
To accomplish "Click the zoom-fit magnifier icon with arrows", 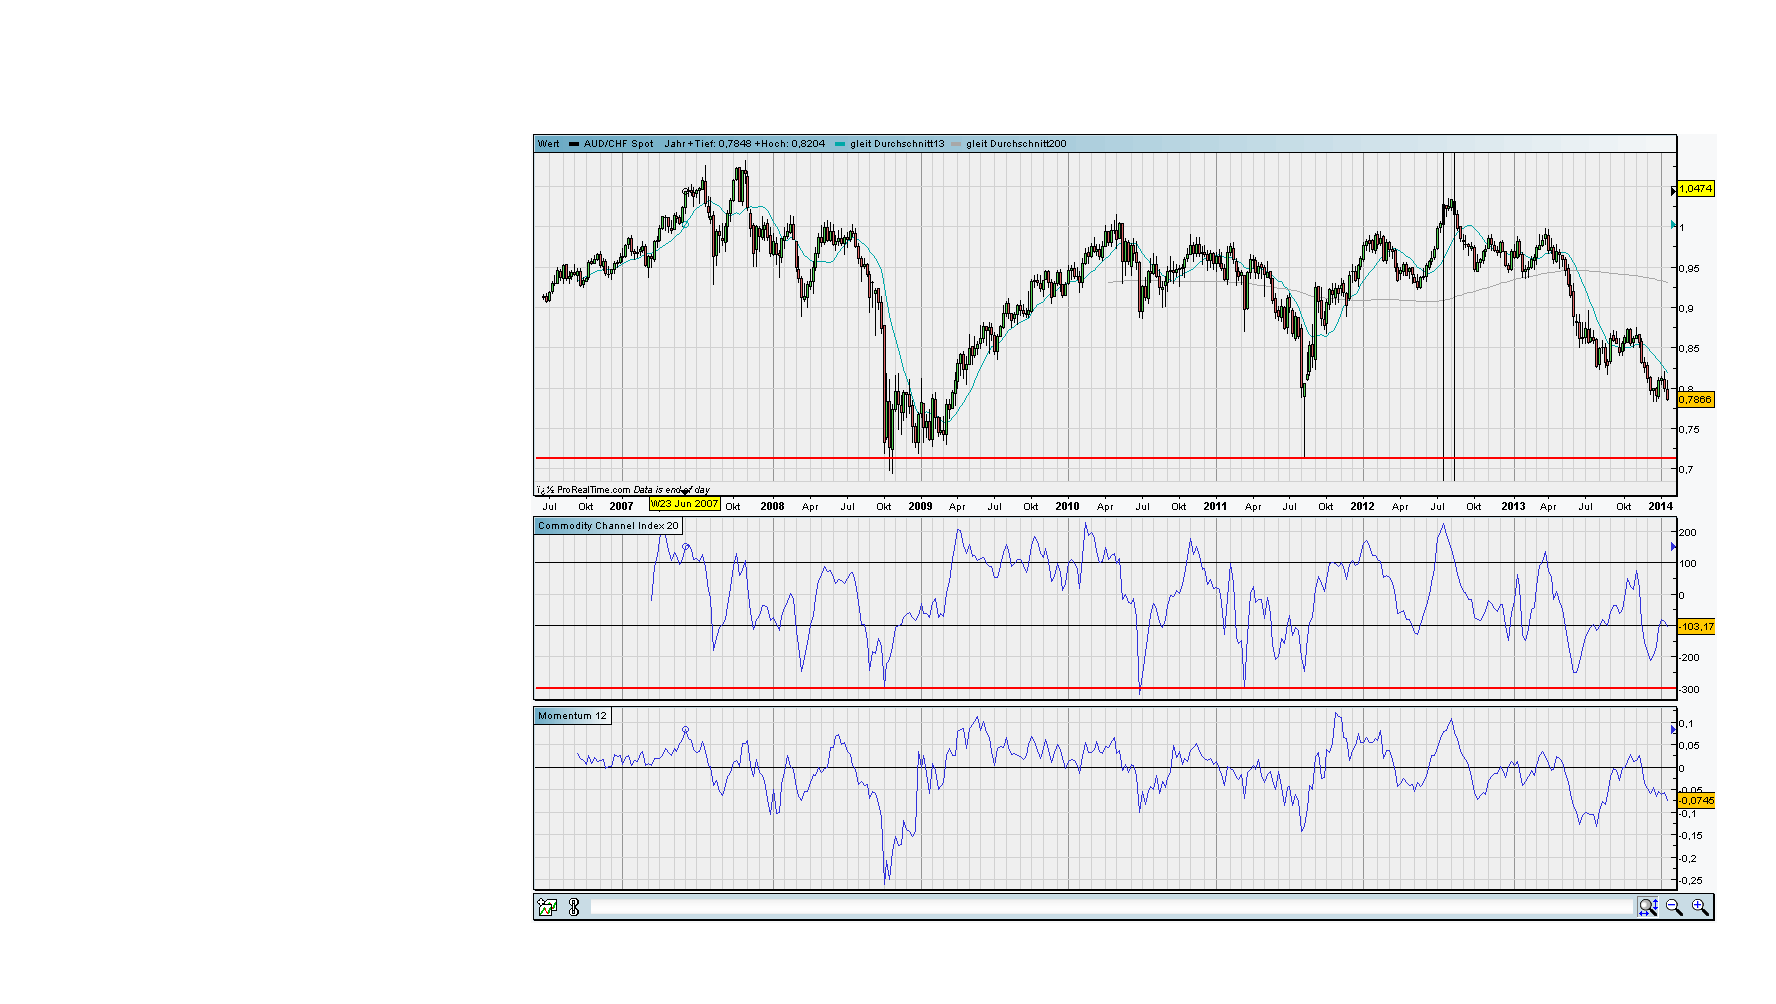I will 1648,907.
